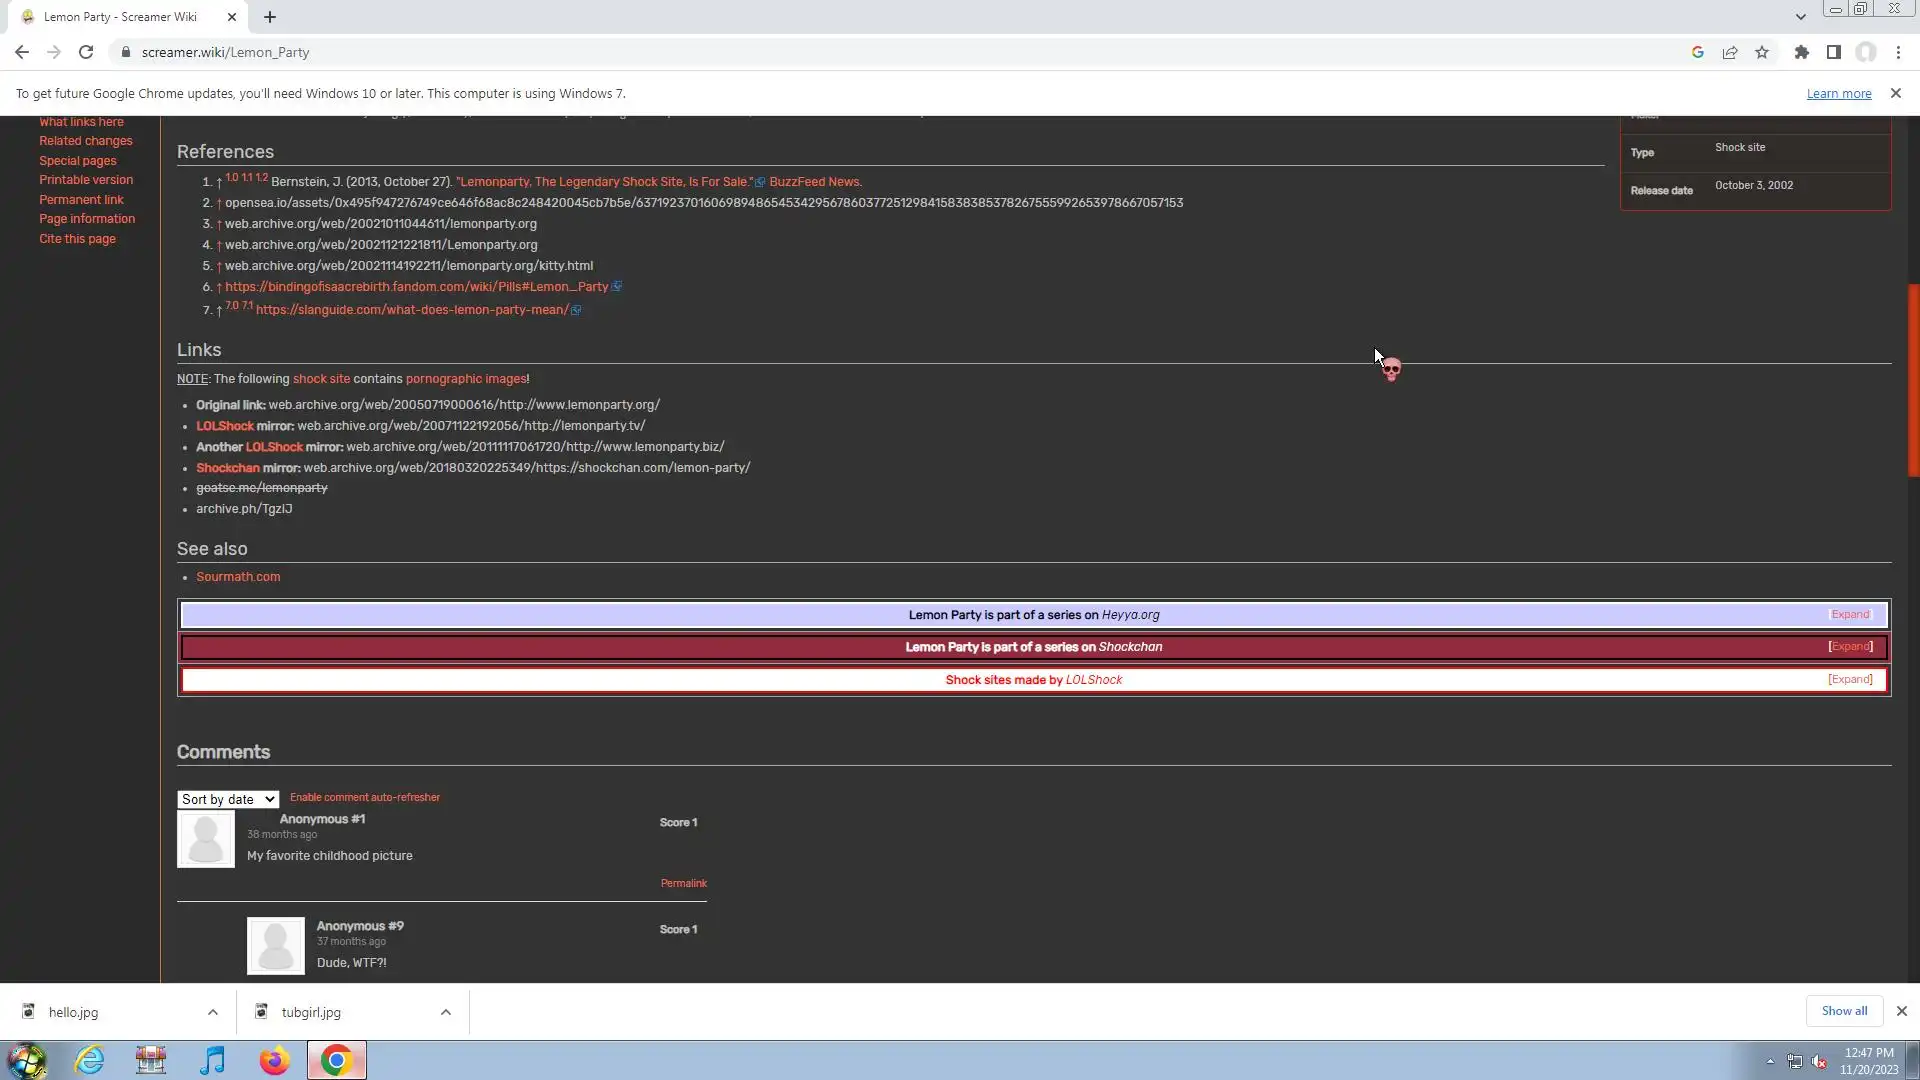Click the share page icon in address bar

tap(1730, 52)
